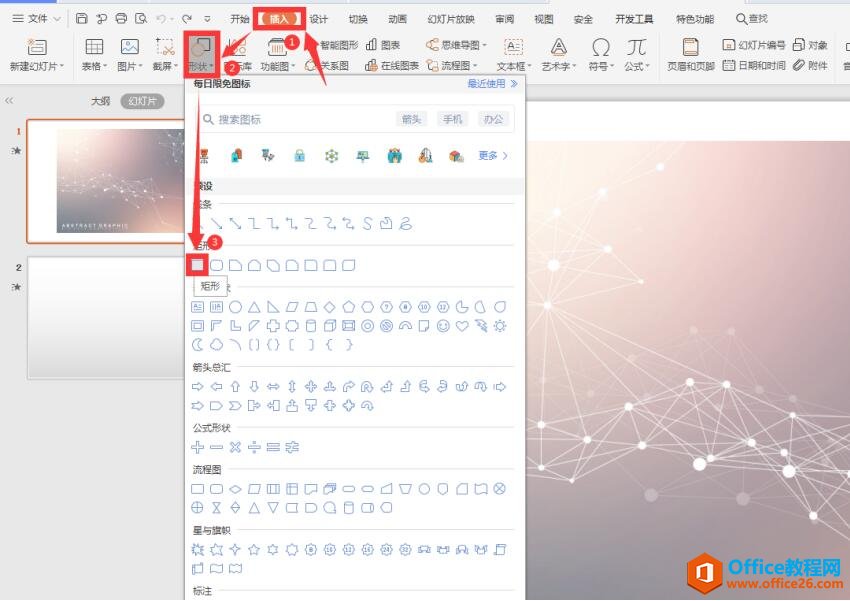Select the plus equation shape
This screenshot has height=601, width=850.
pyautogui.click(x=197, y=447)
